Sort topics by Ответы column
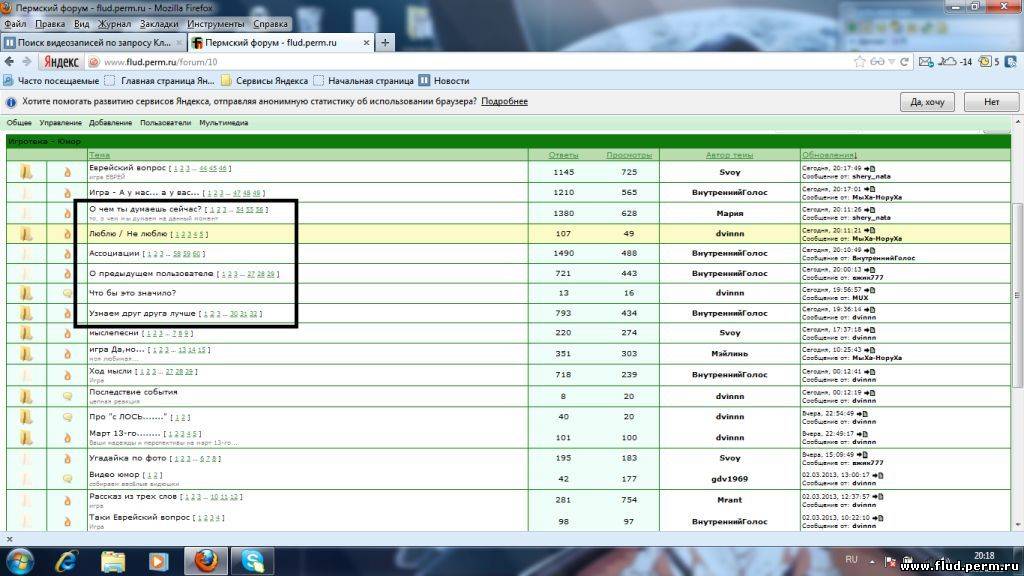This screenshot has height=576, width=1024. point(563,155)
